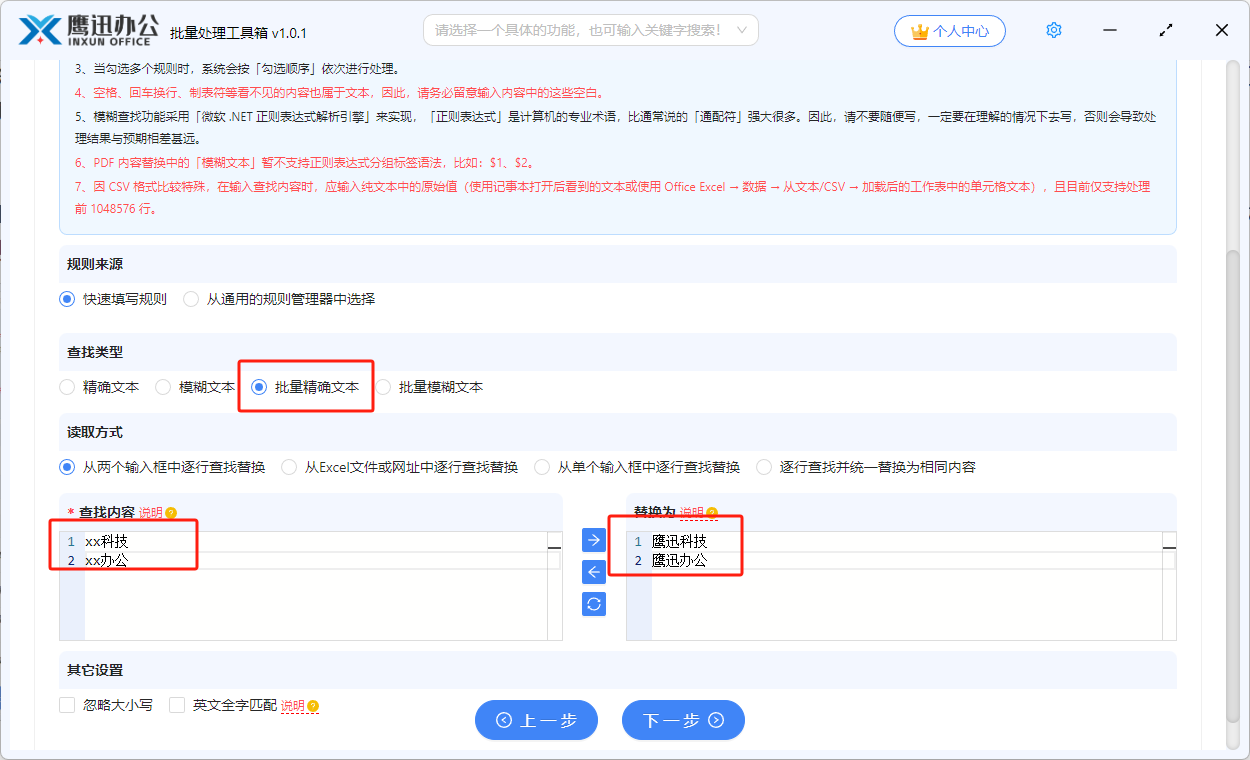This screenshot has height=760, width=1250.
Task: Click the circular swap icon between find and replace
Action: pyautogui.click(x=593, y=603)
